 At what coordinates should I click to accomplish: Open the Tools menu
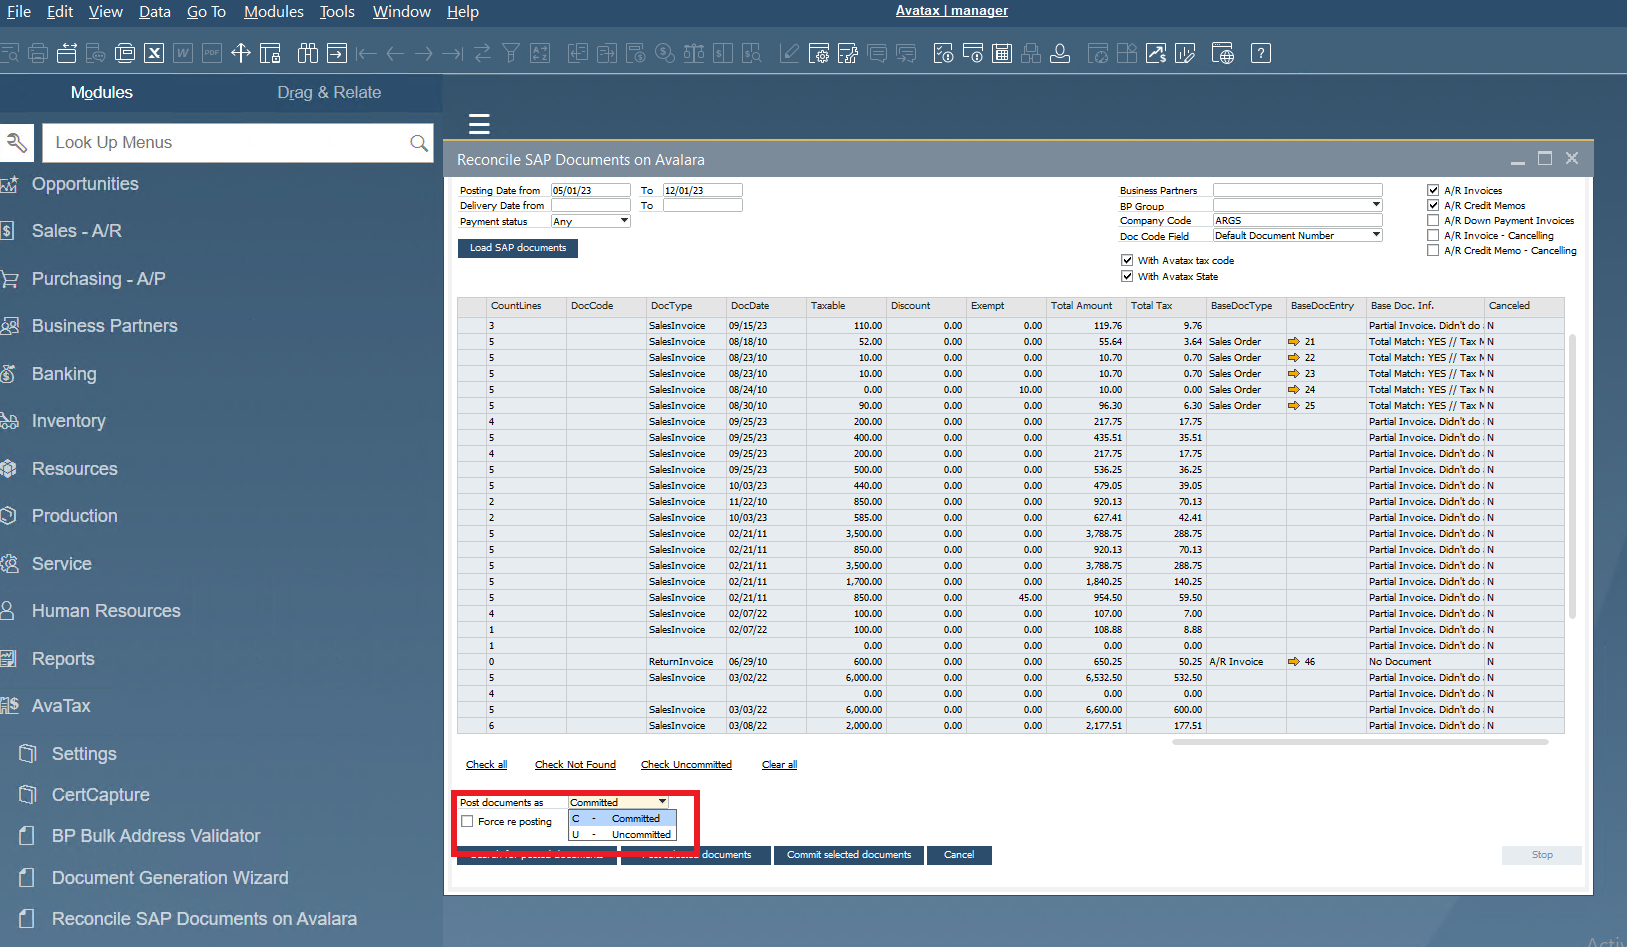(337, 12)
